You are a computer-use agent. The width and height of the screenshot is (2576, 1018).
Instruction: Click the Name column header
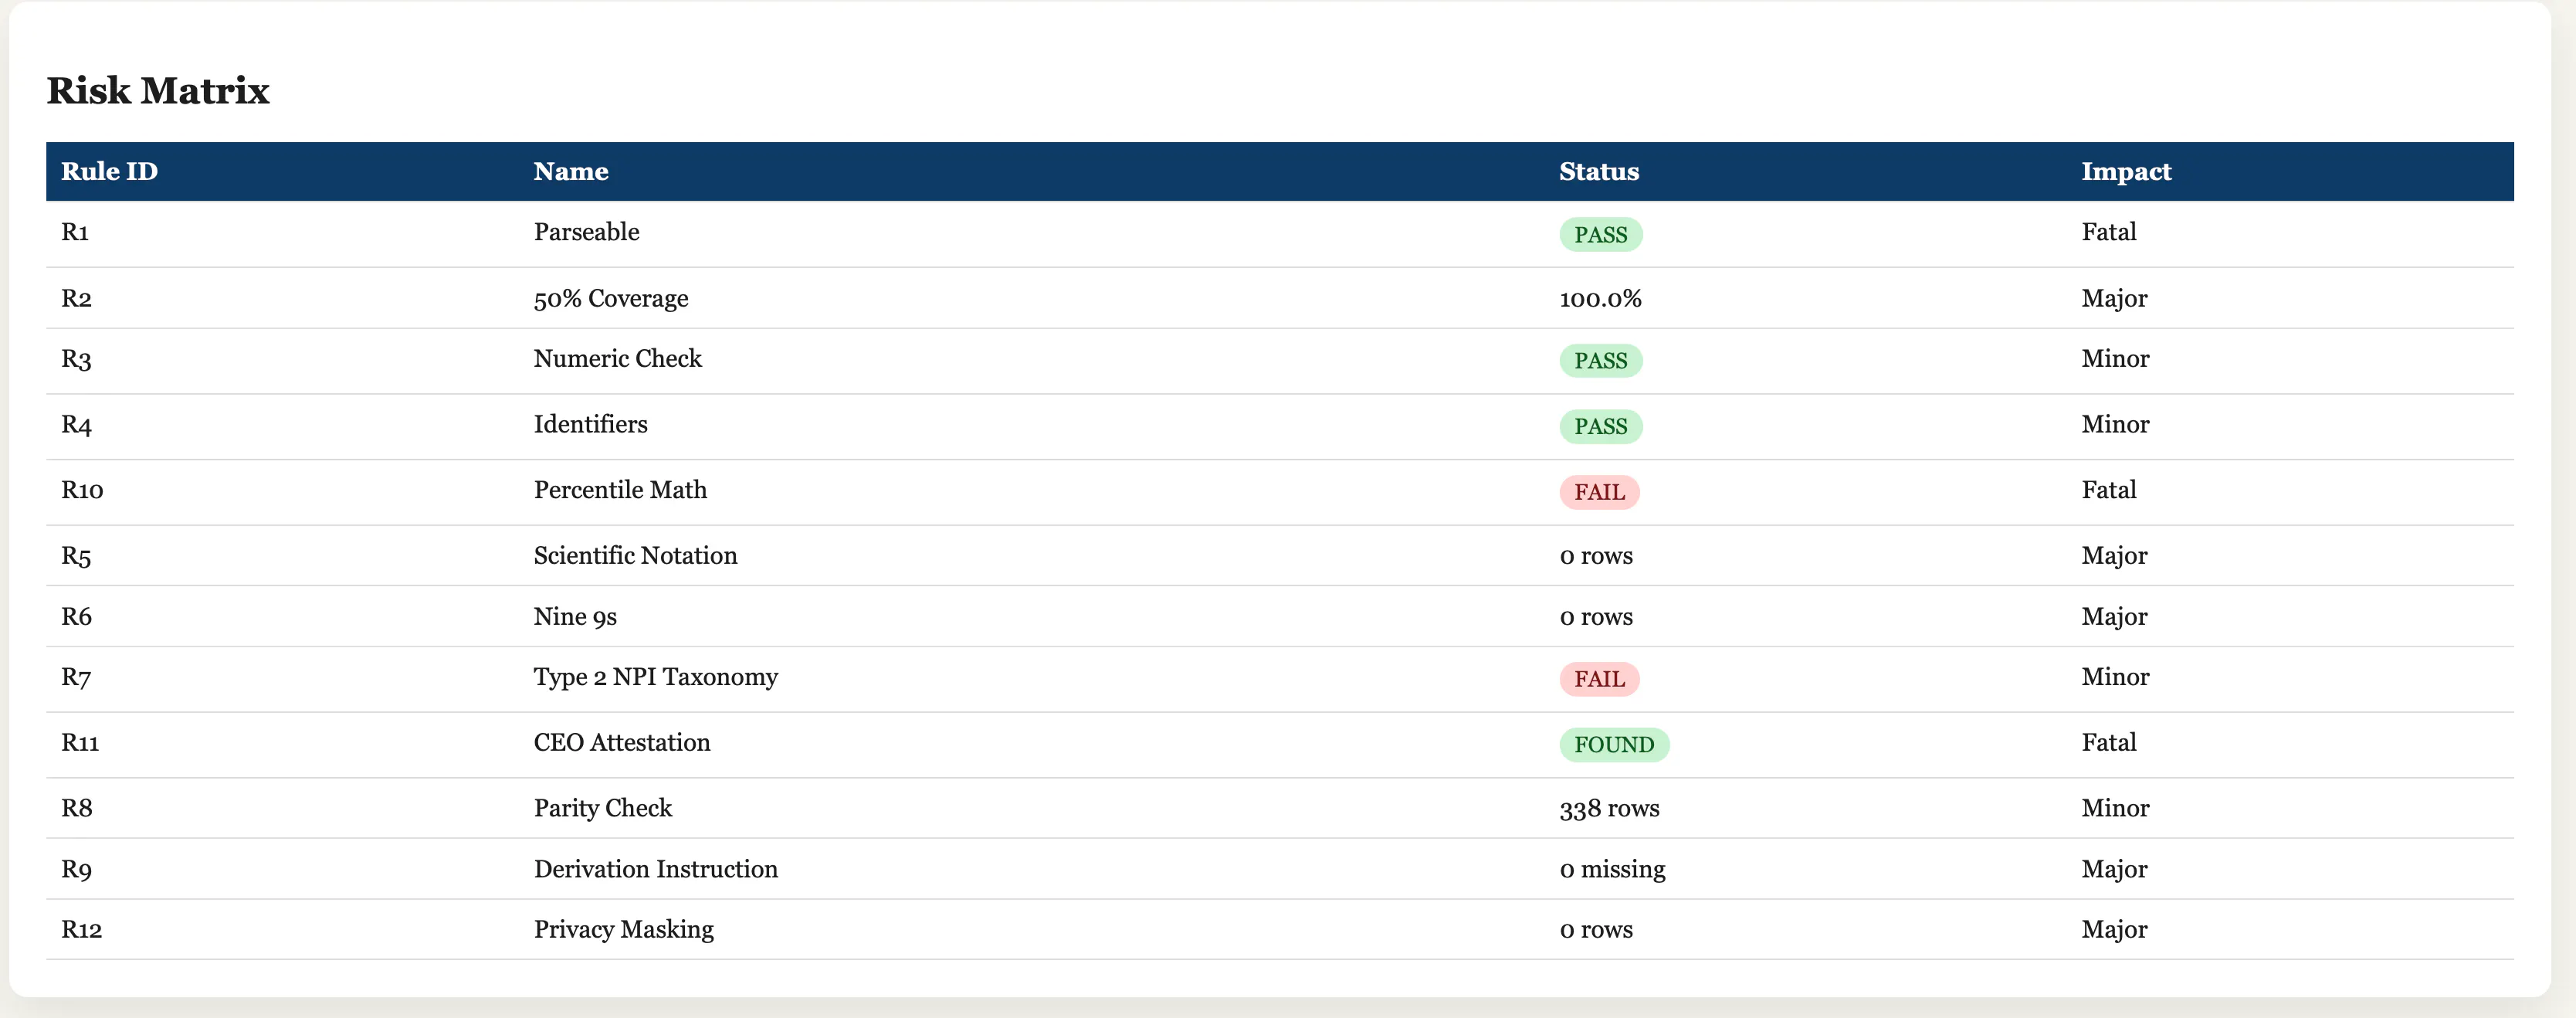point(570,172)
